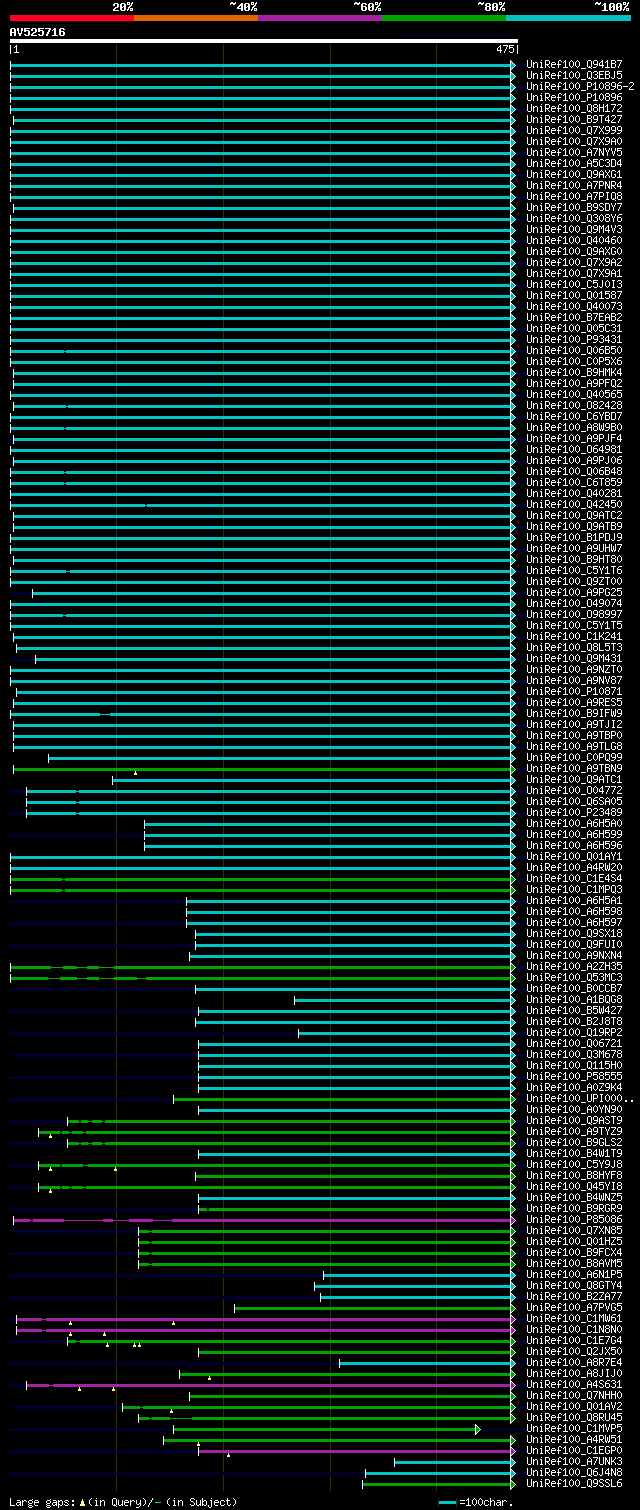Screen dimensions: 640x1510
Task: Select the UniRef100_O64981 label
Action: click(x=574, y=450)
